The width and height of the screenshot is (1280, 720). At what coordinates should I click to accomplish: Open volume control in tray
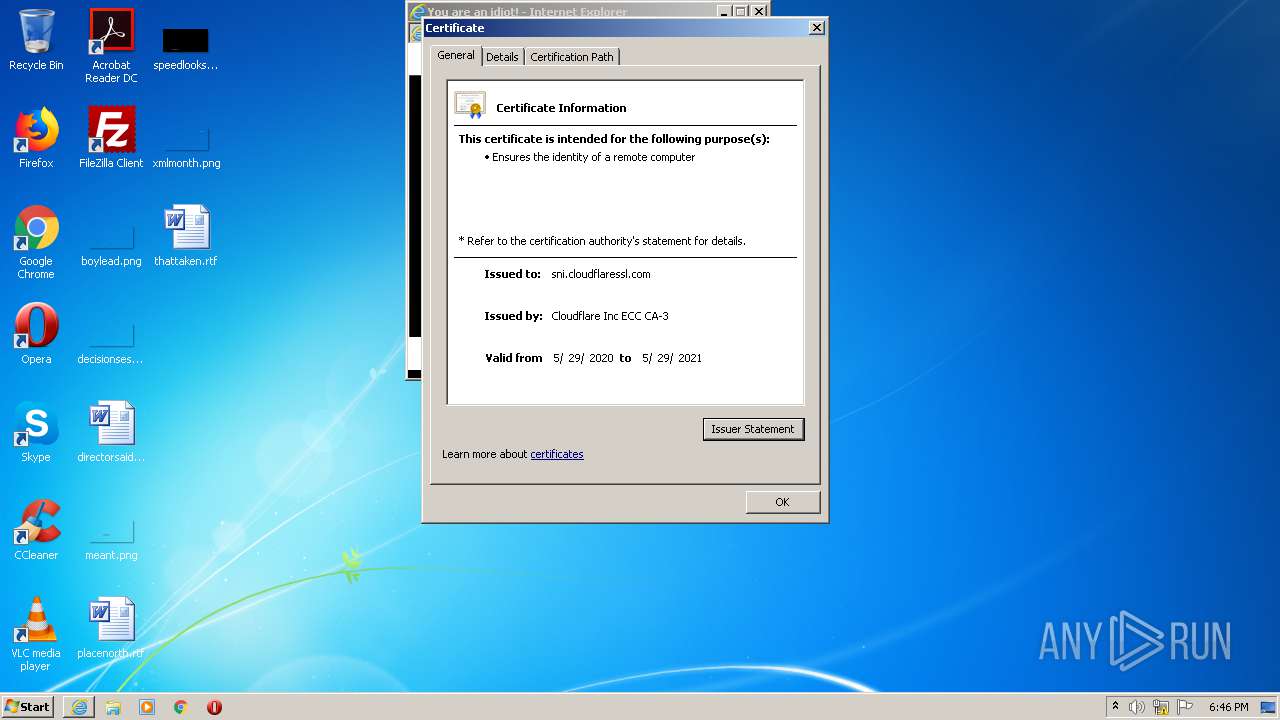[1137, 707]
